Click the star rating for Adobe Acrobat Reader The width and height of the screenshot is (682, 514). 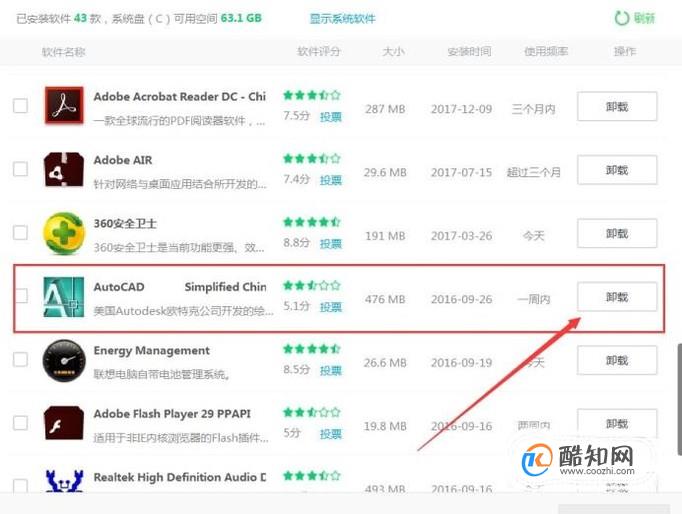311,95
